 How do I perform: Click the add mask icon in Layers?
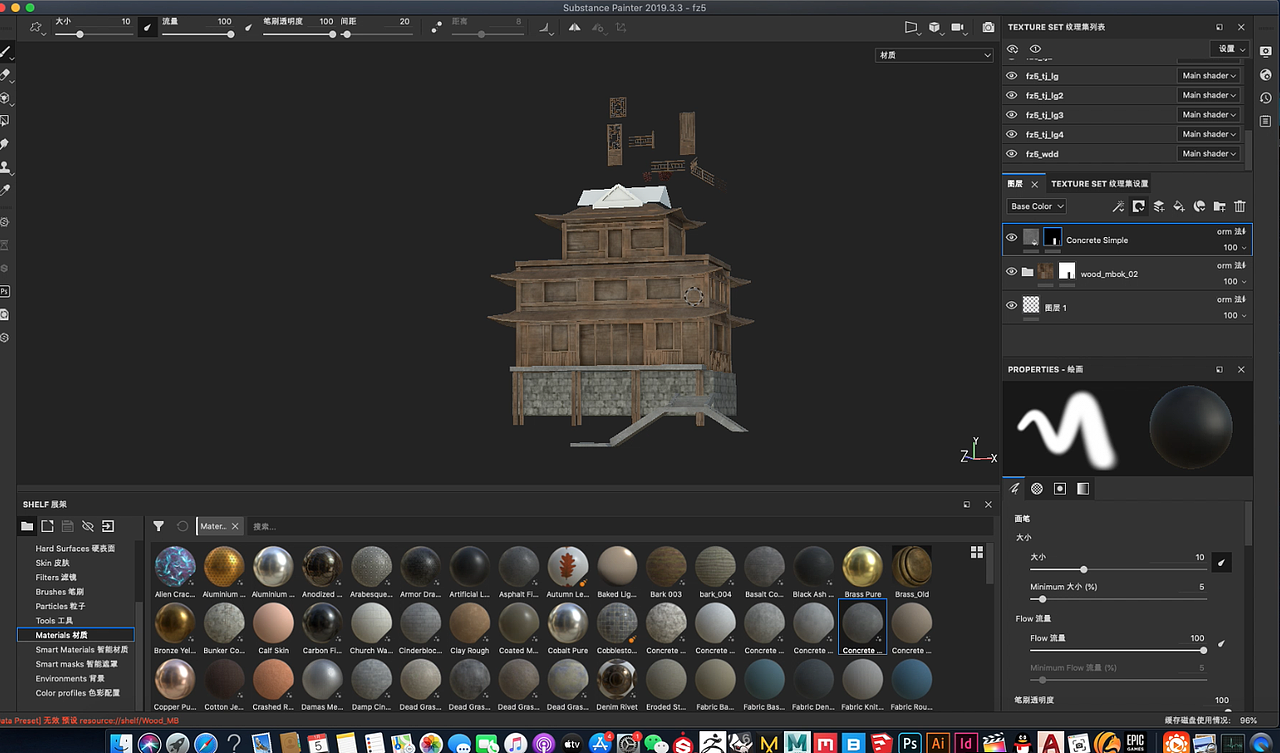1138,206
